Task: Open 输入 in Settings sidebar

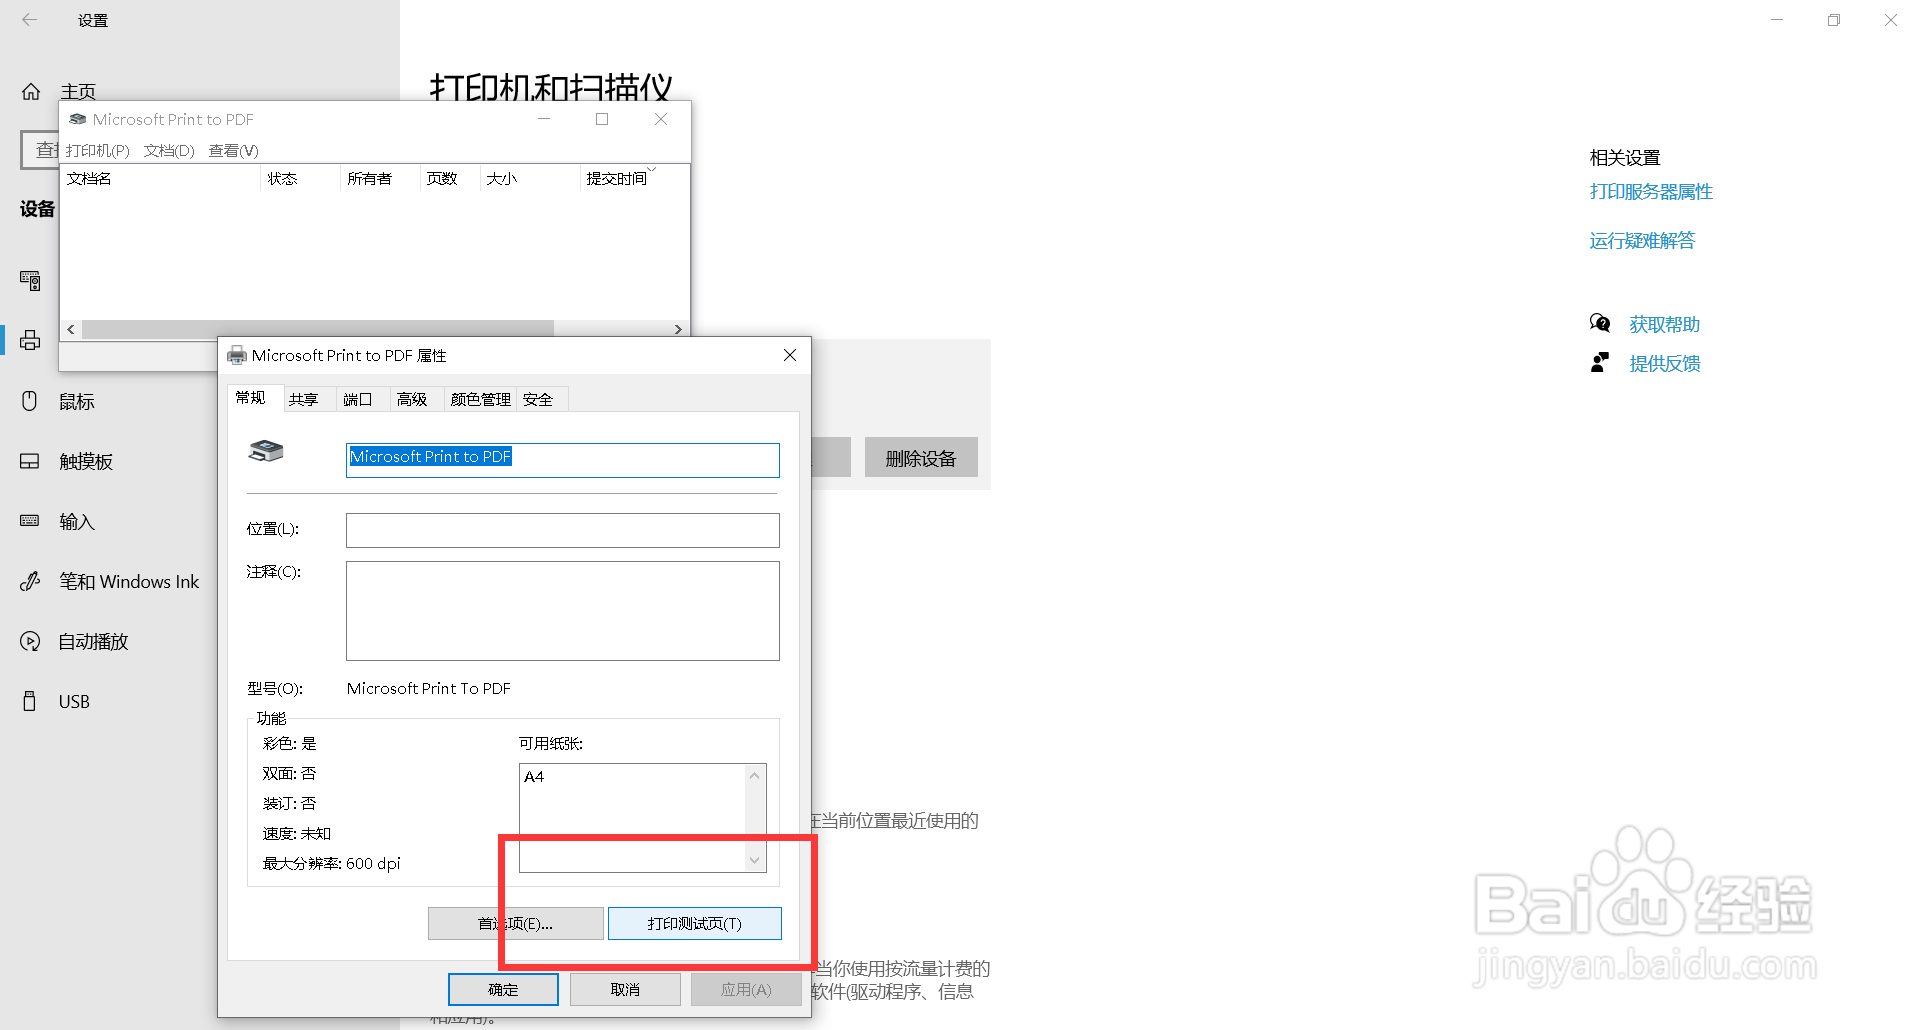Action: point(76,521)
